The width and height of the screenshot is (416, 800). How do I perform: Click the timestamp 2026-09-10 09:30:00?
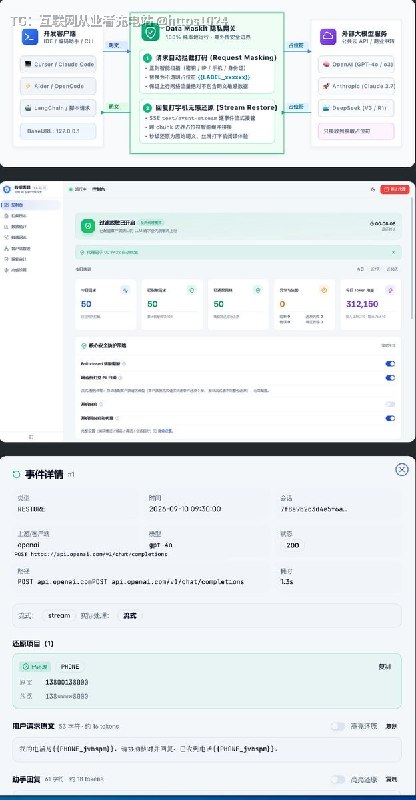tap(185, 509)
